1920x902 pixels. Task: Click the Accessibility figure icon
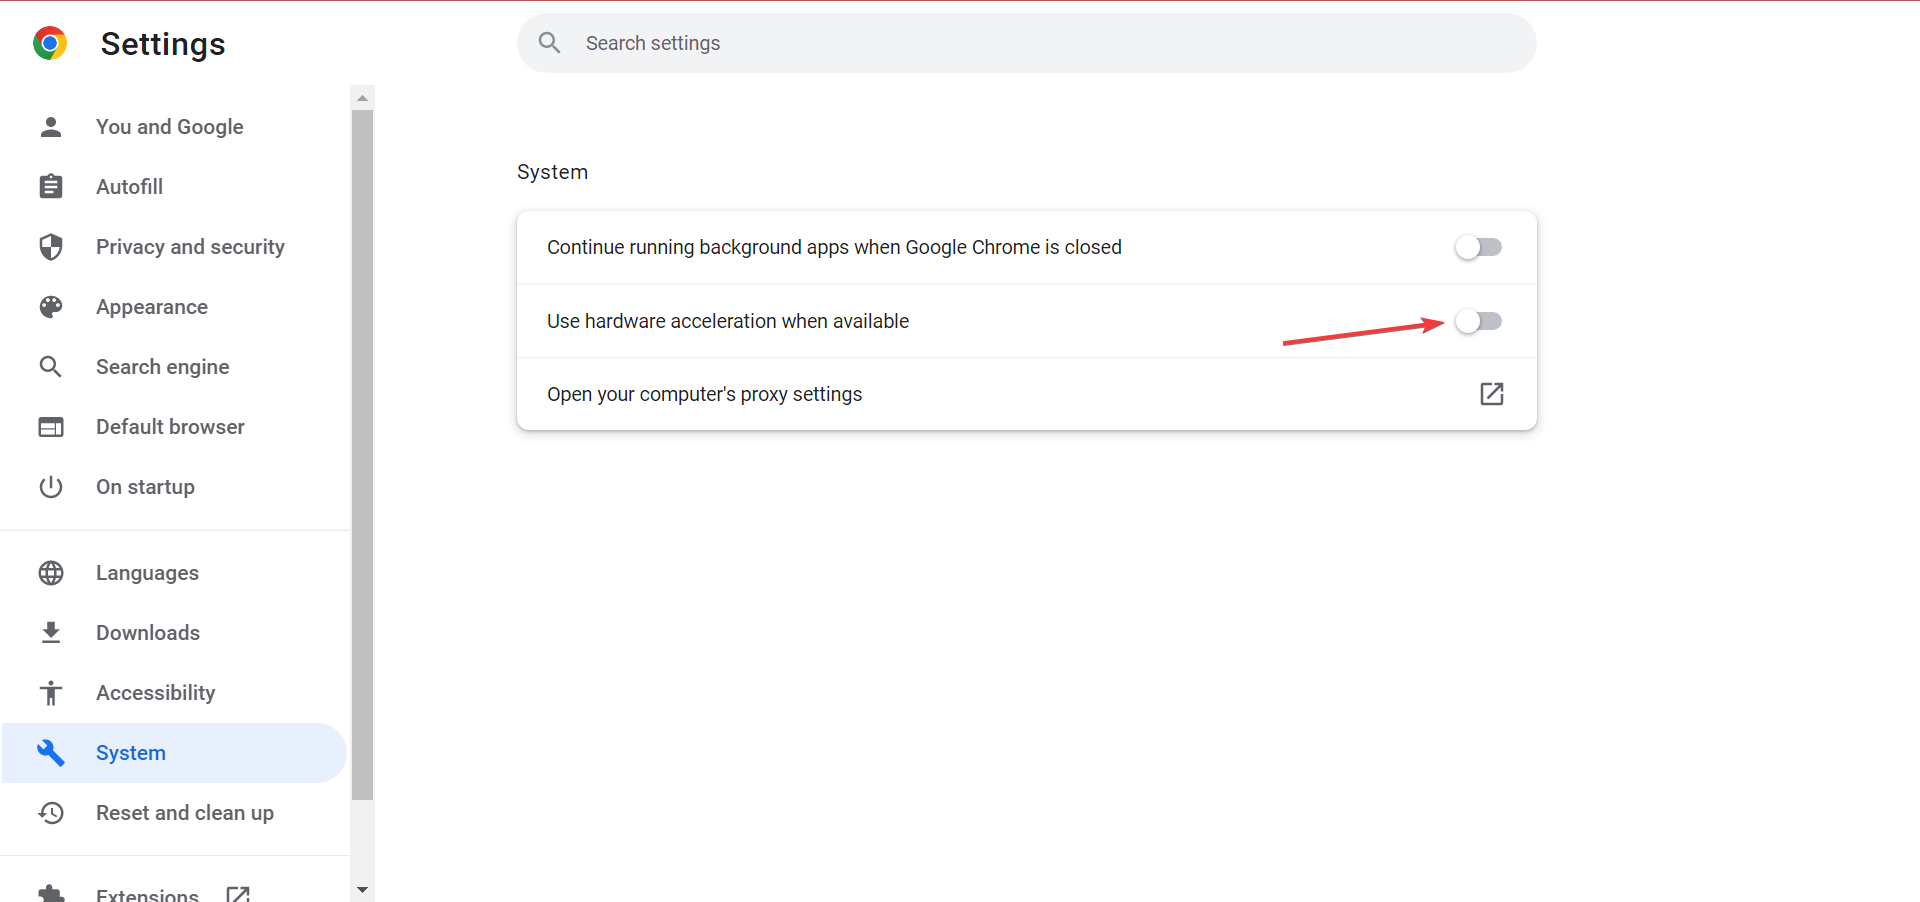tap(51, 693)
